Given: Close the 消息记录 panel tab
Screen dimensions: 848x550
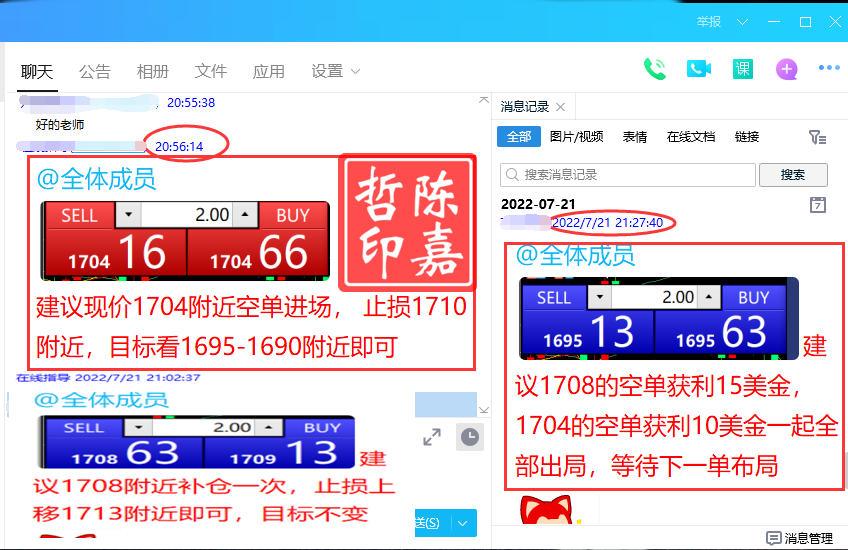Looking at the screenshot, I should 560,107.
